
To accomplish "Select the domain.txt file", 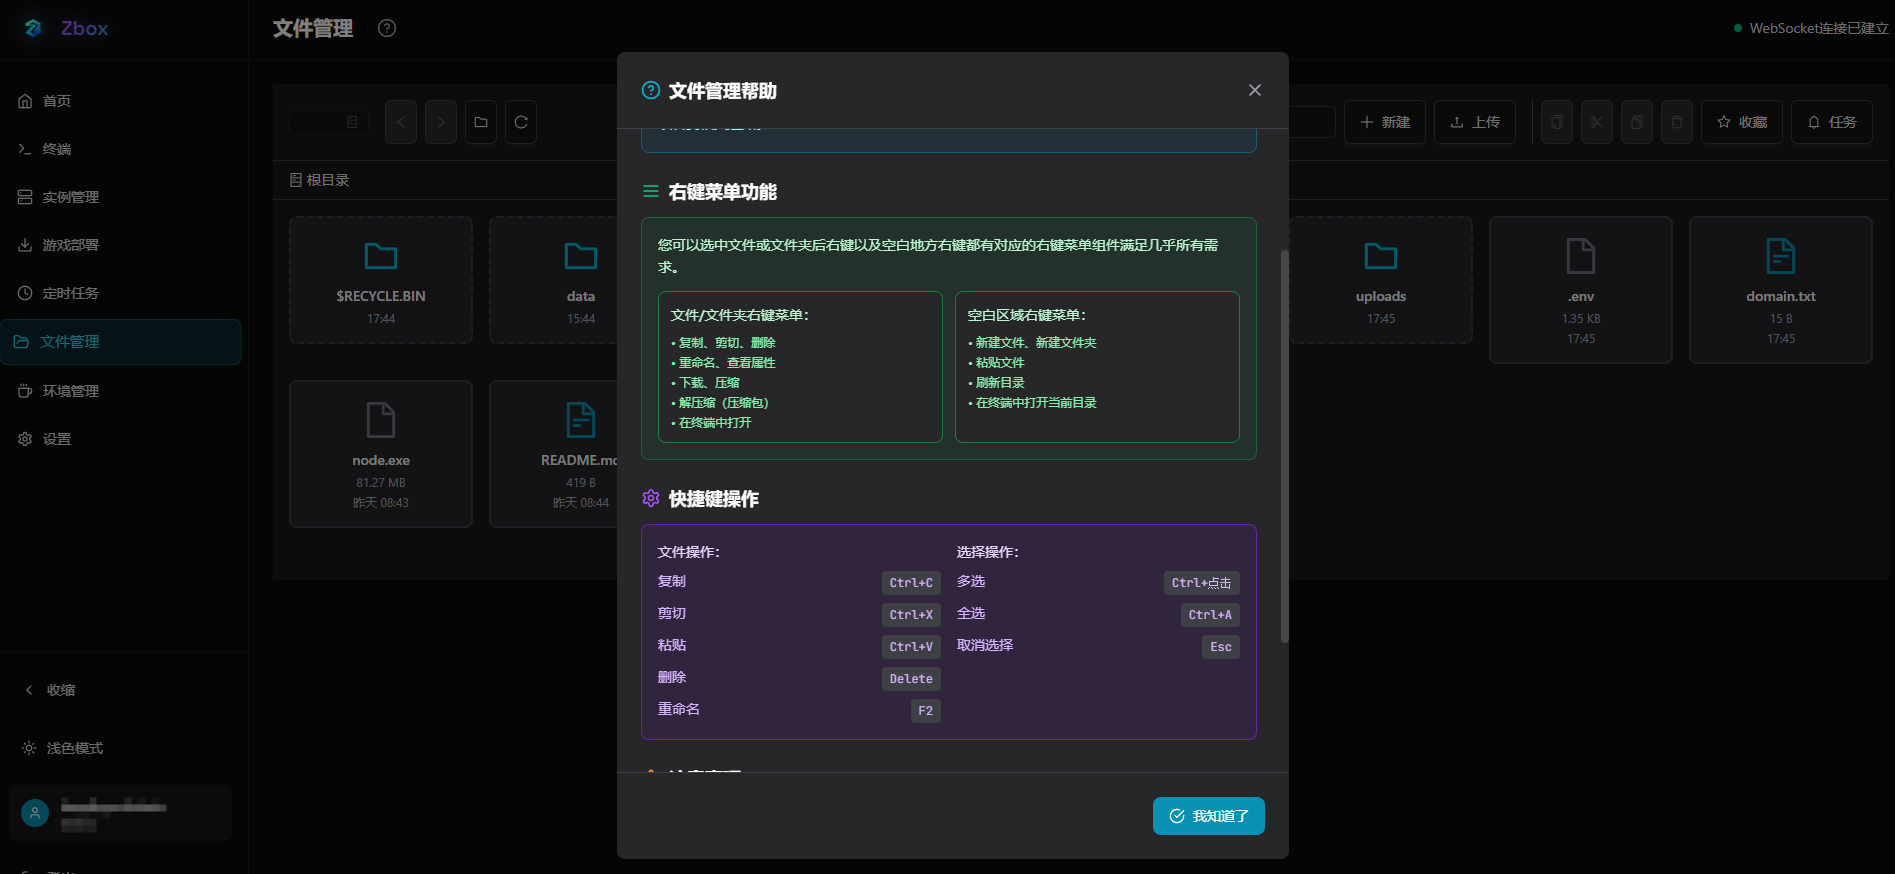I will pos(1781,290).
